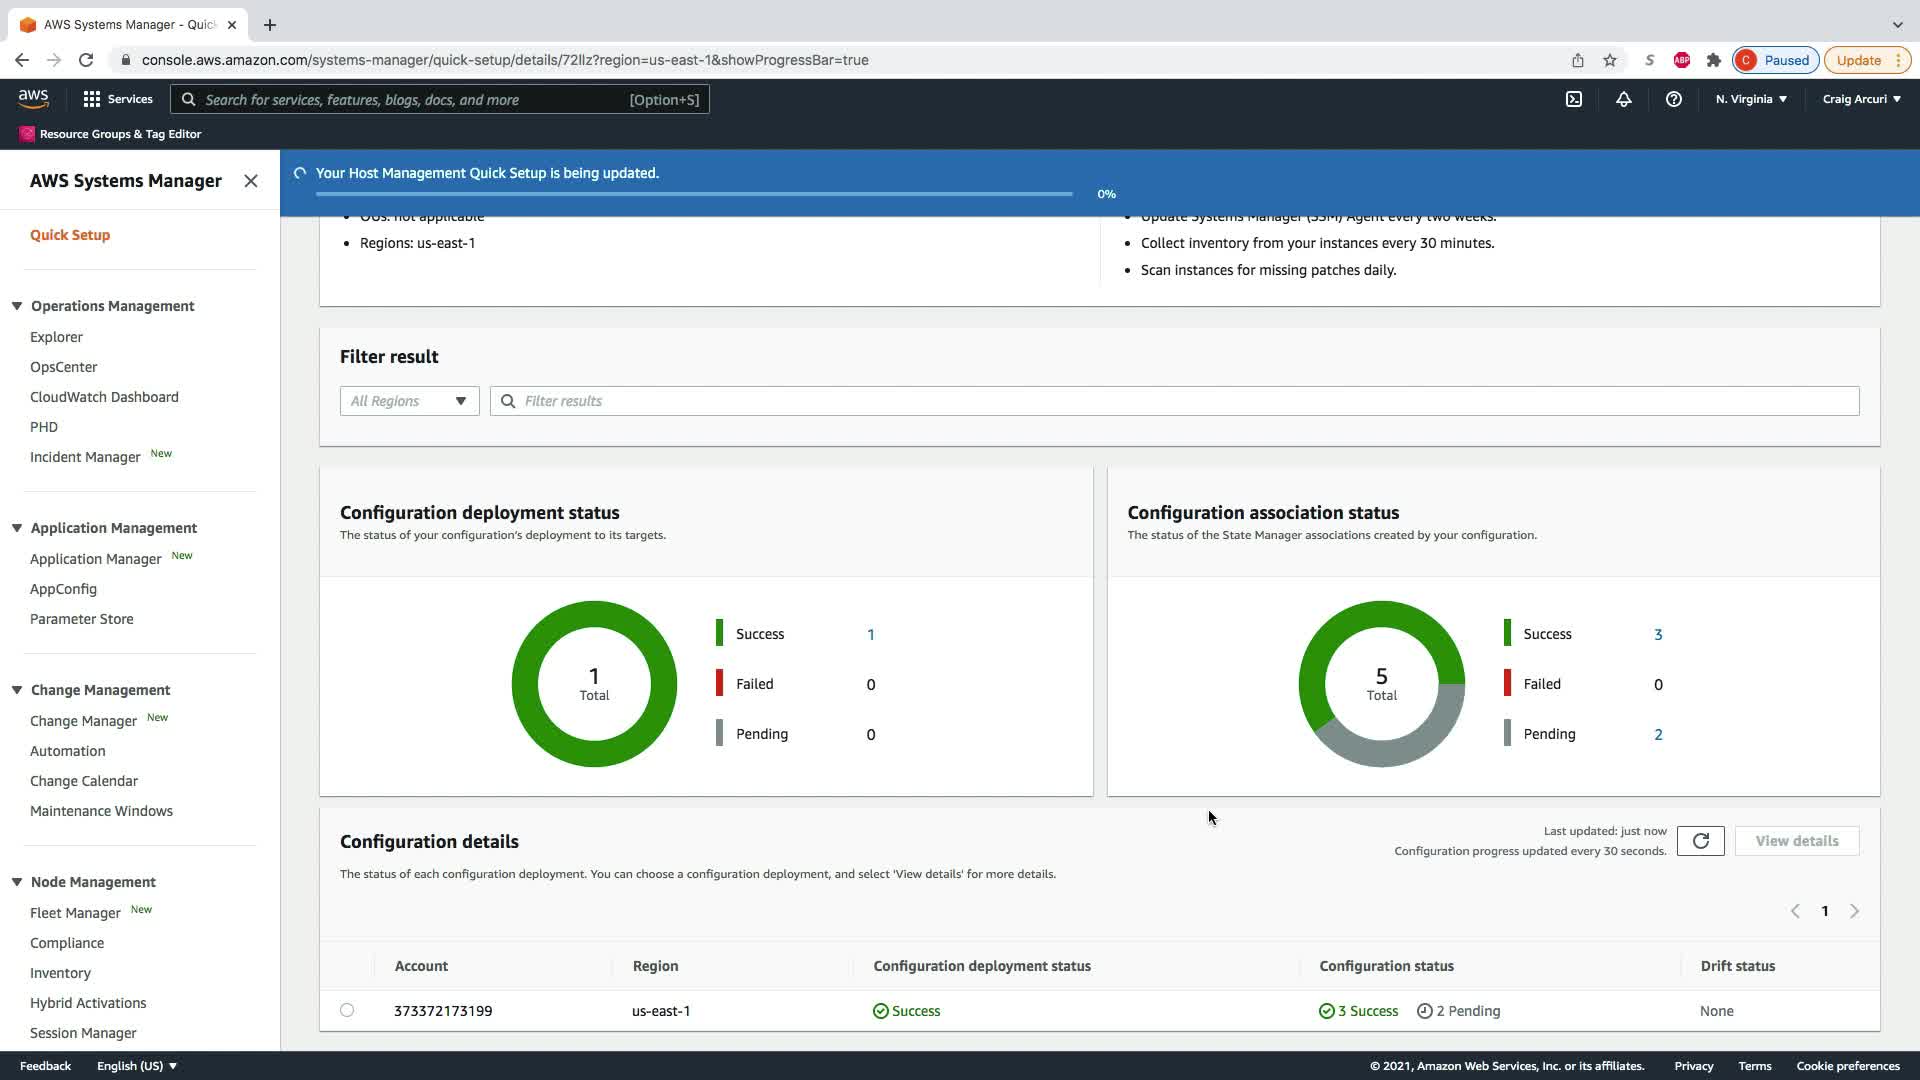This screenshot has width=1920, height=1080.
Task: Select the account 373372173199 radio button
Action: [347, 1010]
